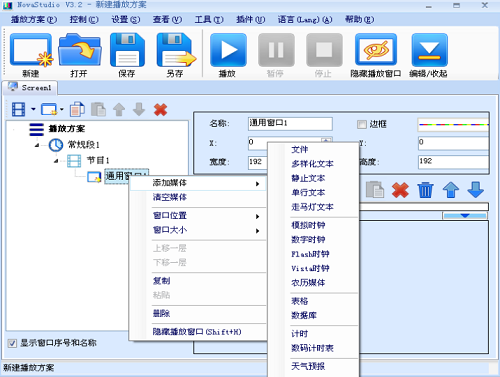Click the blue up arrow in media toolbar
Screen dimensions: 500x377
[x=451, y=190]
